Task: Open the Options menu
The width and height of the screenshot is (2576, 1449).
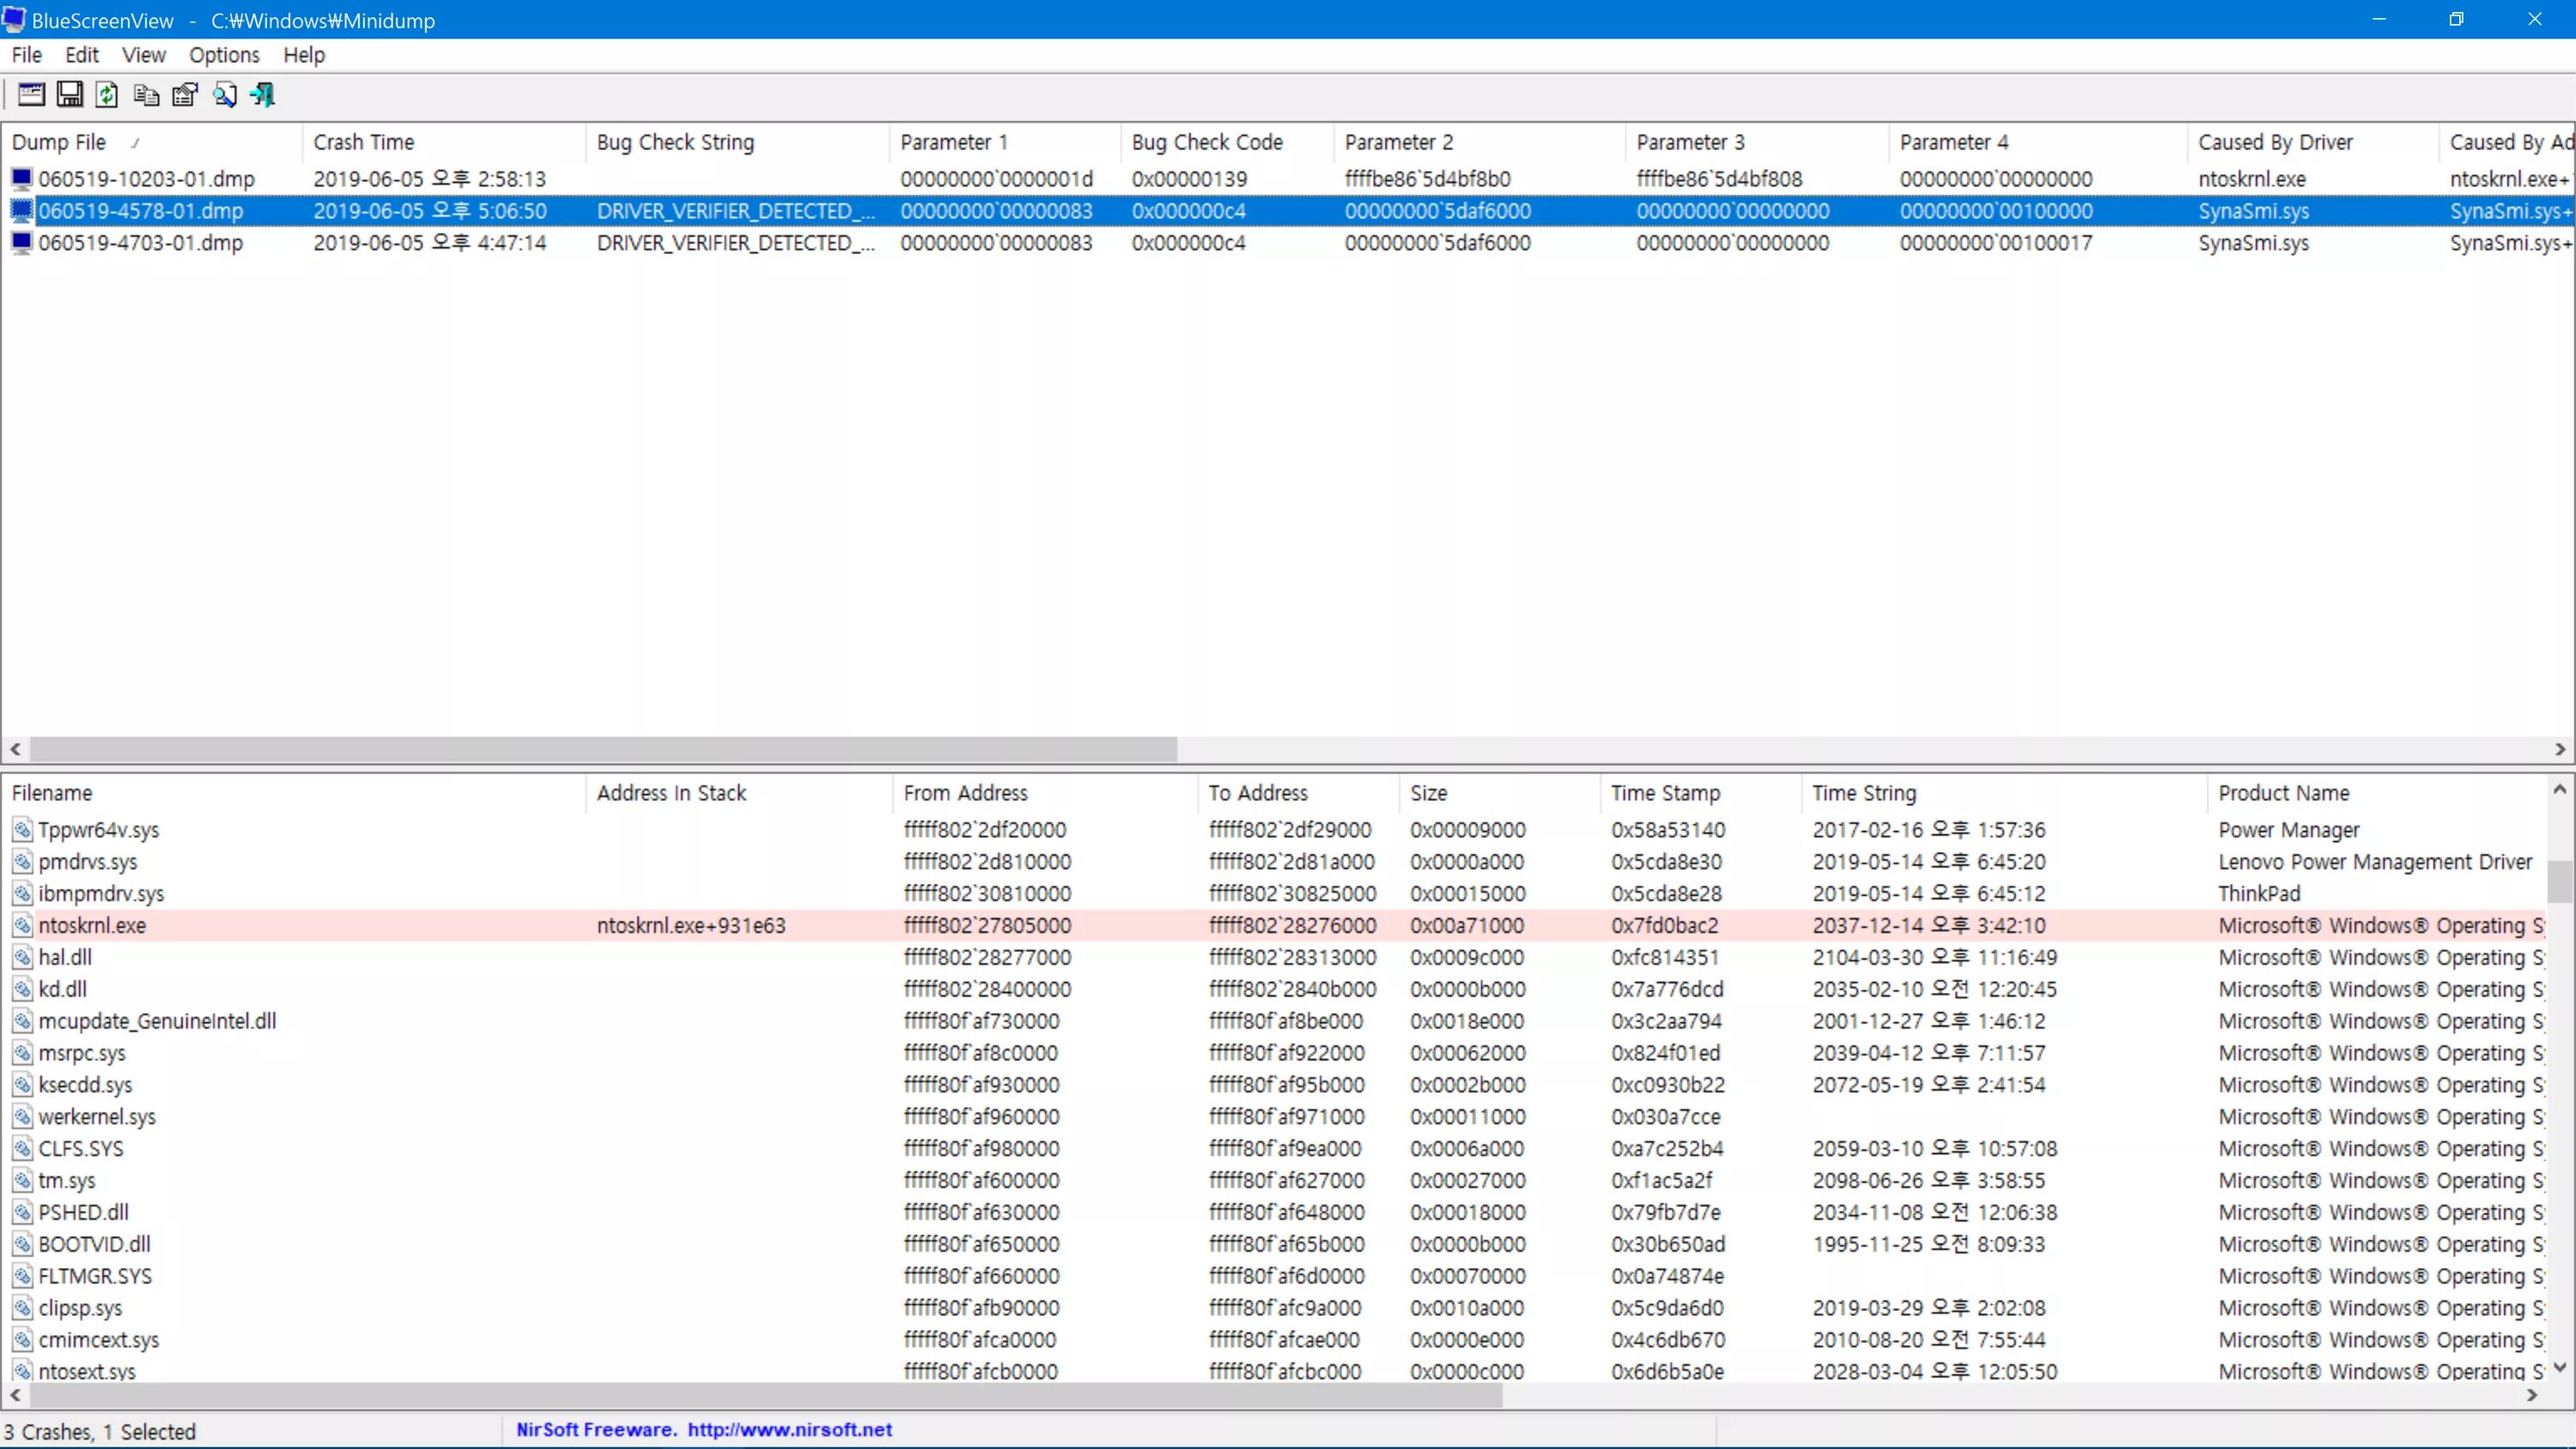Action: click(224, 55)
